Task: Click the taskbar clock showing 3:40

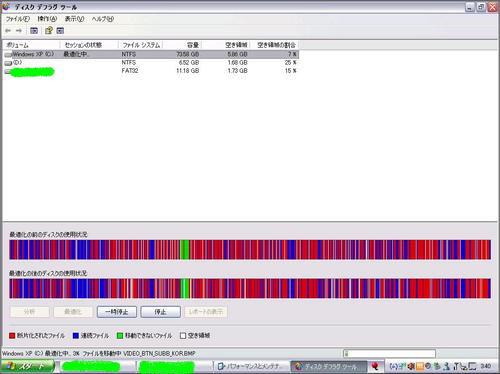Action: [485, 366]
